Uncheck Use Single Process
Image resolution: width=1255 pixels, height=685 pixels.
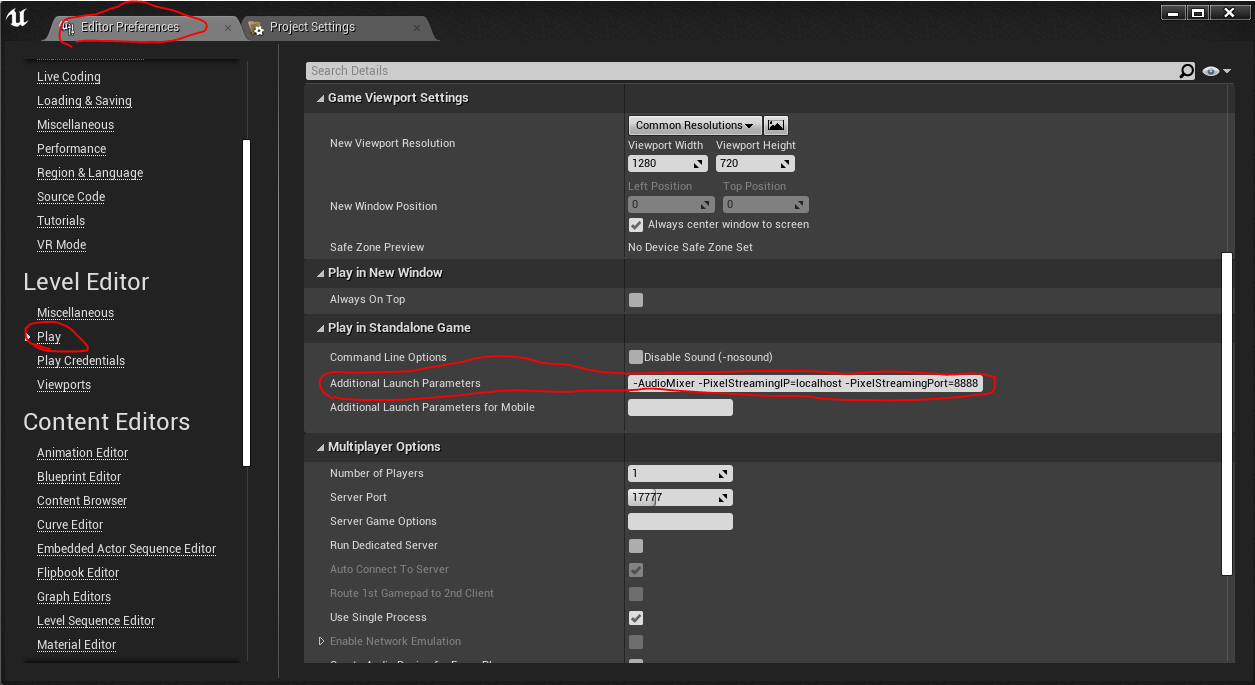[636, 618]
